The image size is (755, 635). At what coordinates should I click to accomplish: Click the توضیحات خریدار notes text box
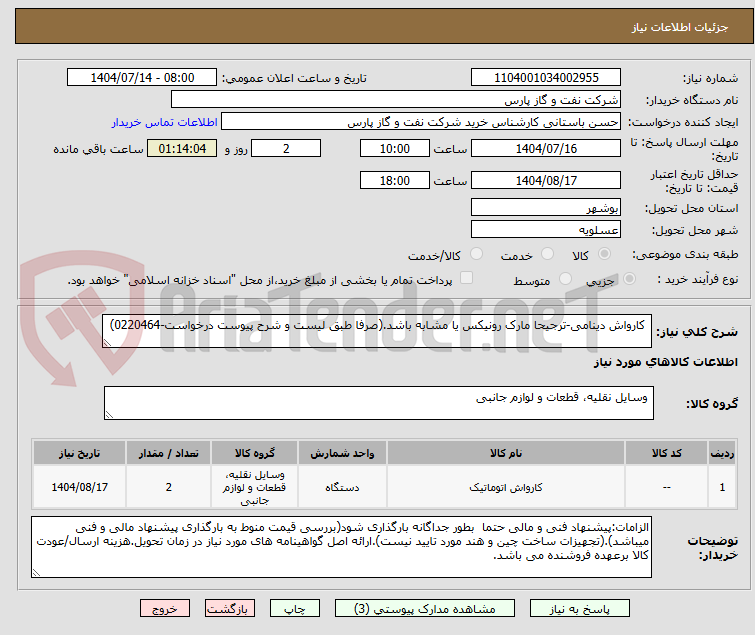pyautogui.click(x=341, y=547)
